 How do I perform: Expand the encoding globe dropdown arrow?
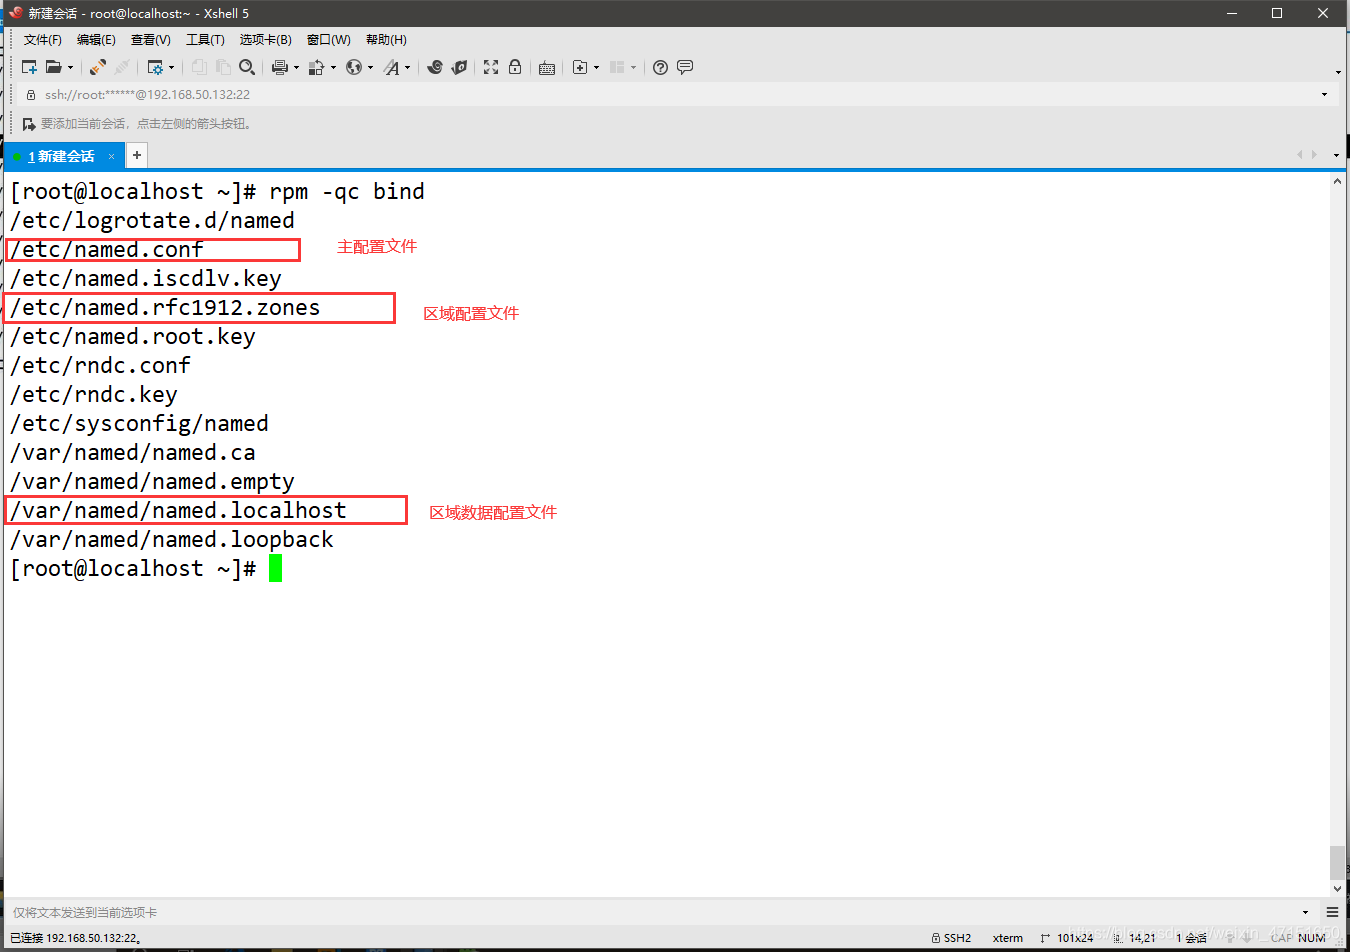(x=371, y=68)
